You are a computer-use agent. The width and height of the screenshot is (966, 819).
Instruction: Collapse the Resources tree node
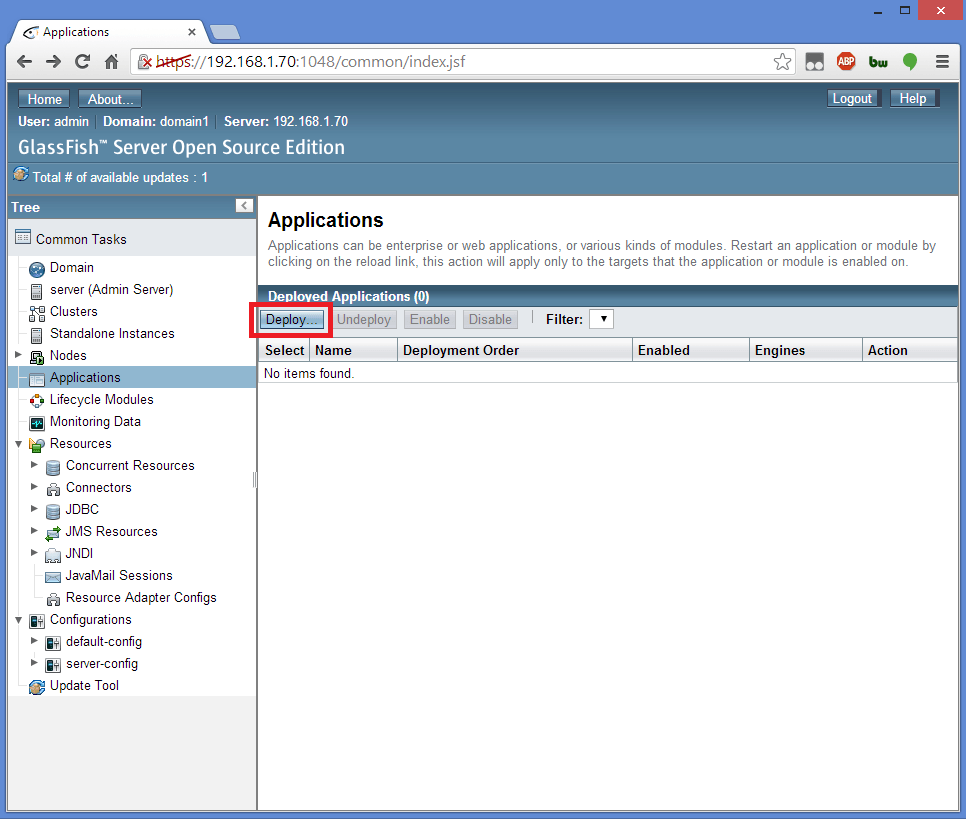(18, 444)
